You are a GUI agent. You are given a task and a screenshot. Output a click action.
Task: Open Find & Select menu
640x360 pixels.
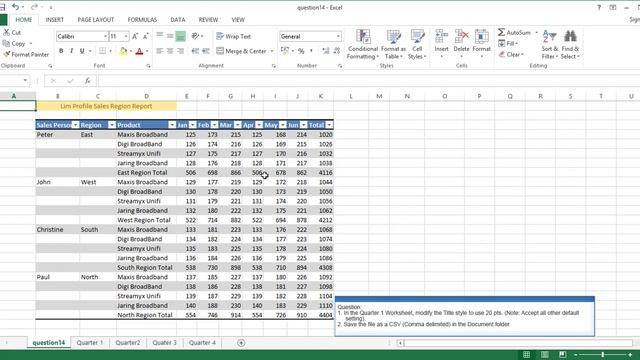570,44
